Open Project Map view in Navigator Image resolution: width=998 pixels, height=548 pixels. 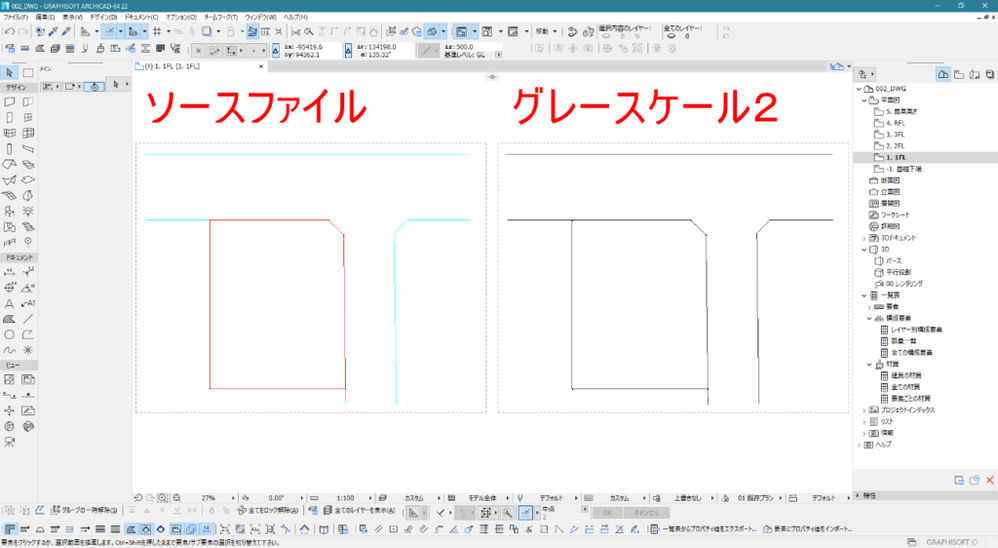tap(943, 74)
